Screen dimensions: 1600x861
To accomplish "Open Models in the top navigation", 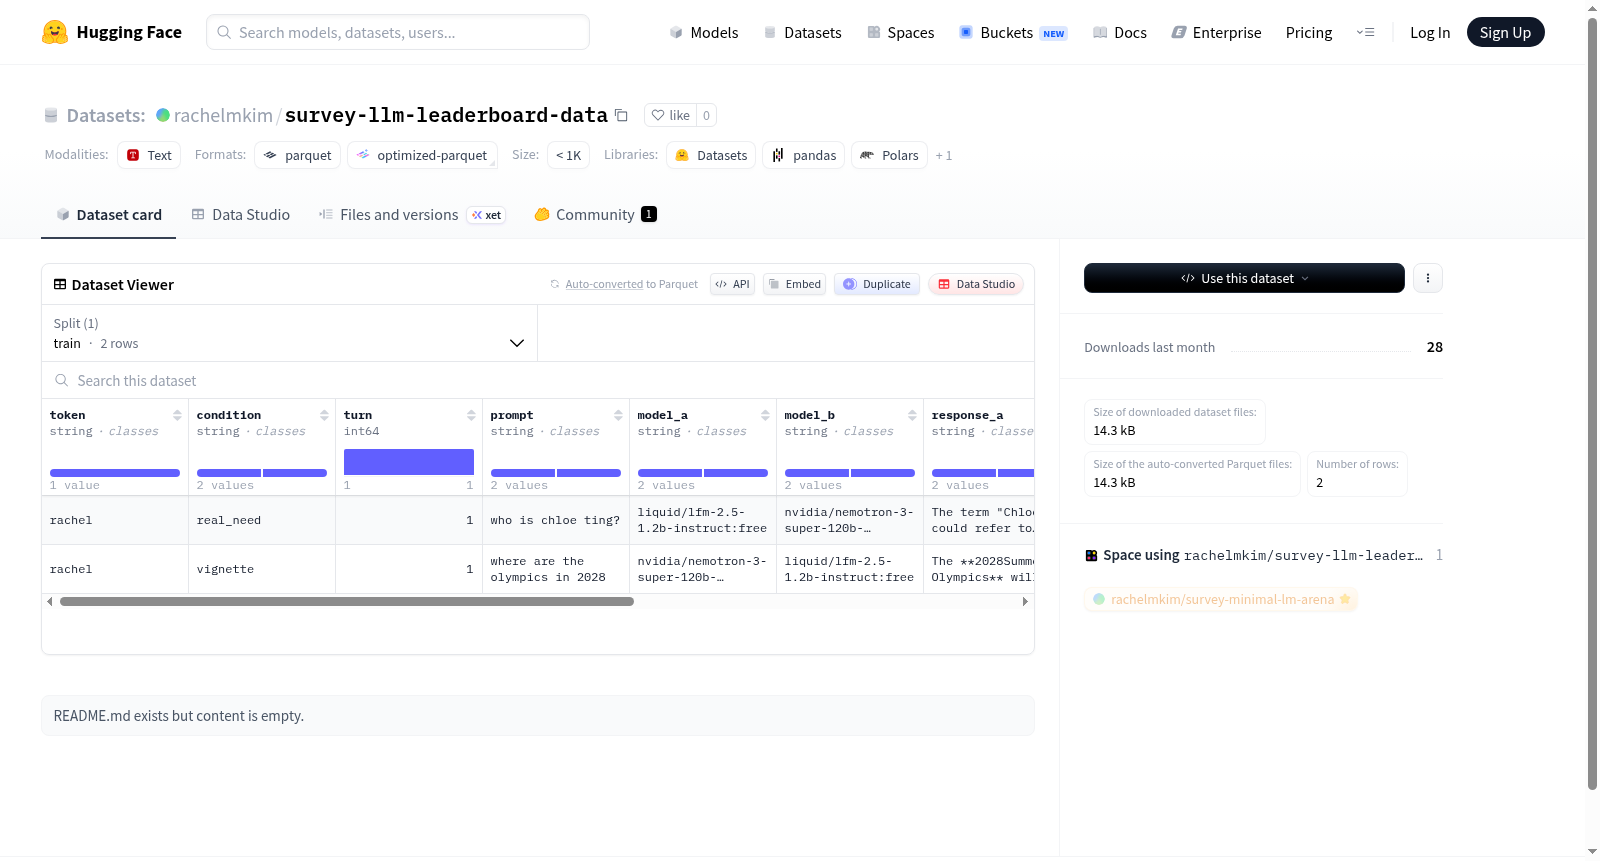I will (704, 32).
